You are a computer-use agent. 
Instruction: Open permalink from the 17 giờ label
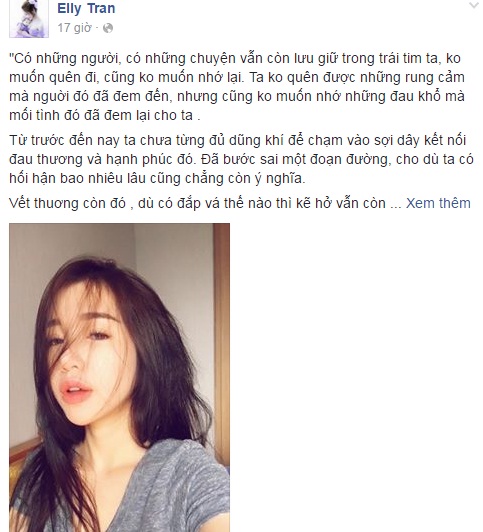74,28
